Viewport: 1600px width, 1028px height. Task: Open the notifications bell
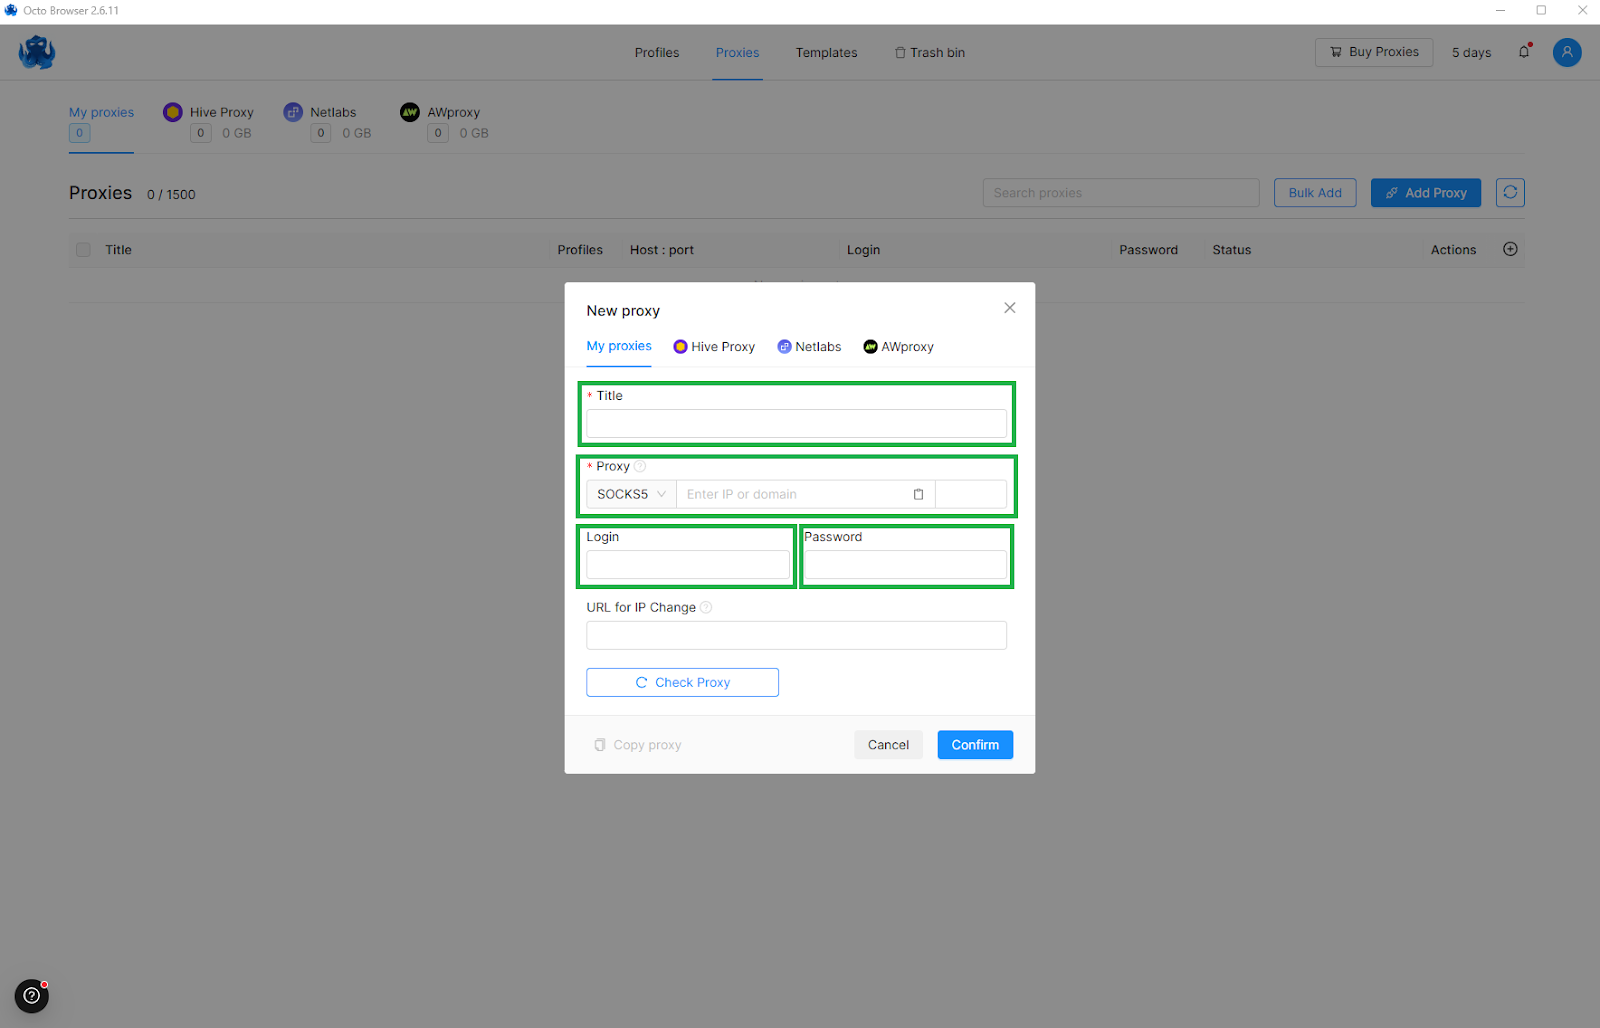(1524, 52)
